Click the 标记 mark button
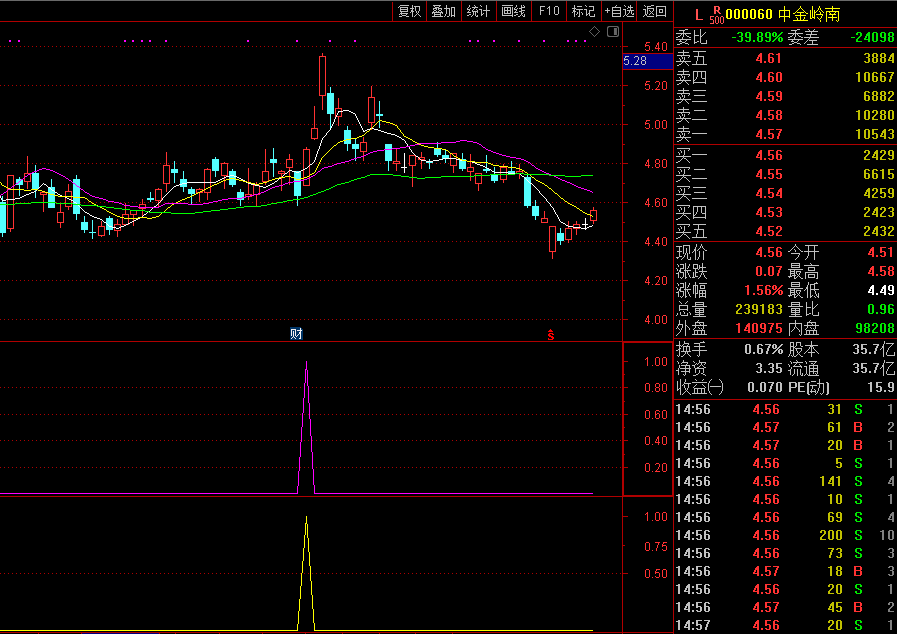This screenshot has height=634, width=897. 584,11
